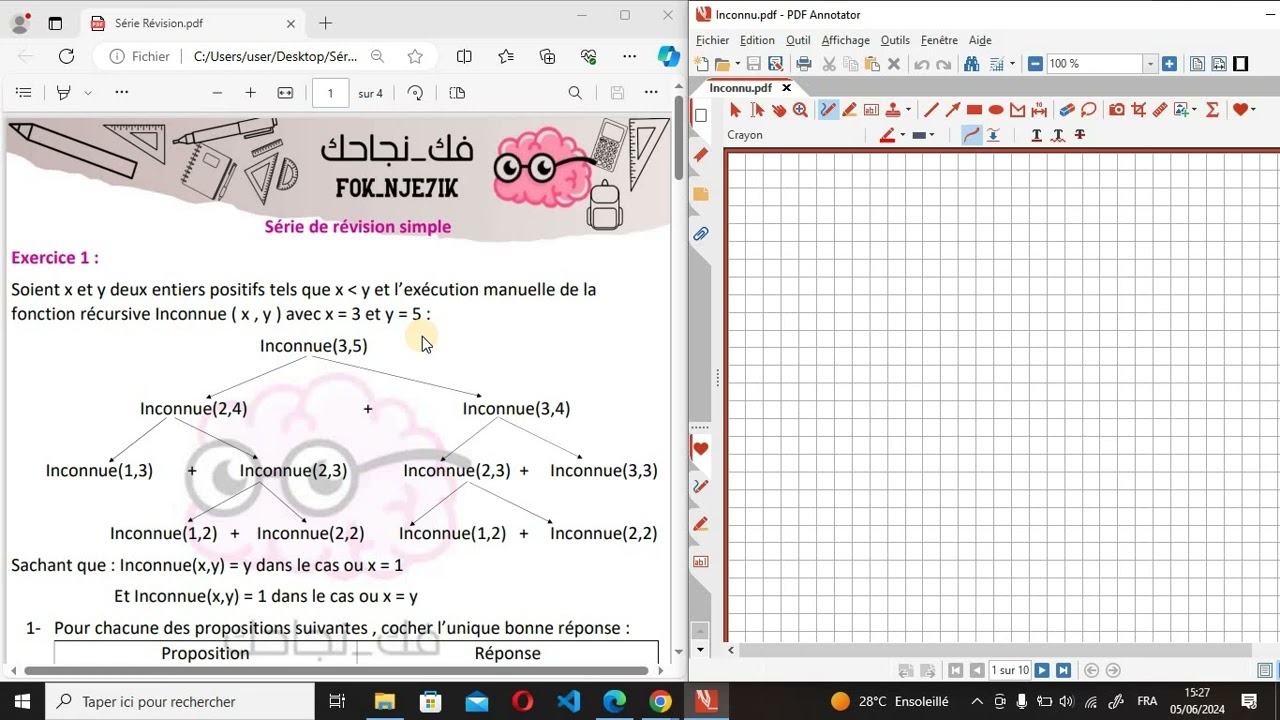This screenshot has width=1280, height=720.
Task: Refresh the Edge browser page
Action: click(66, 57)
